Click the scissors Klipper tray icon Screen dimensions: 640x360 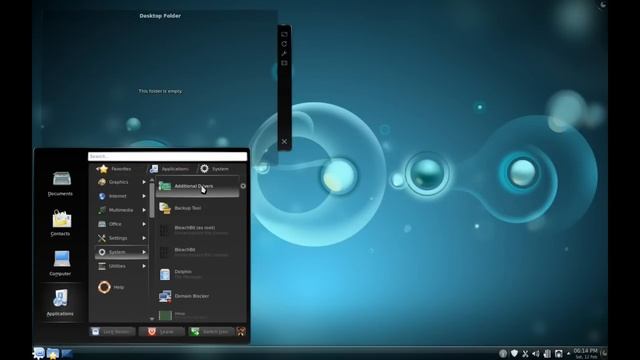[x=525, y=353]
